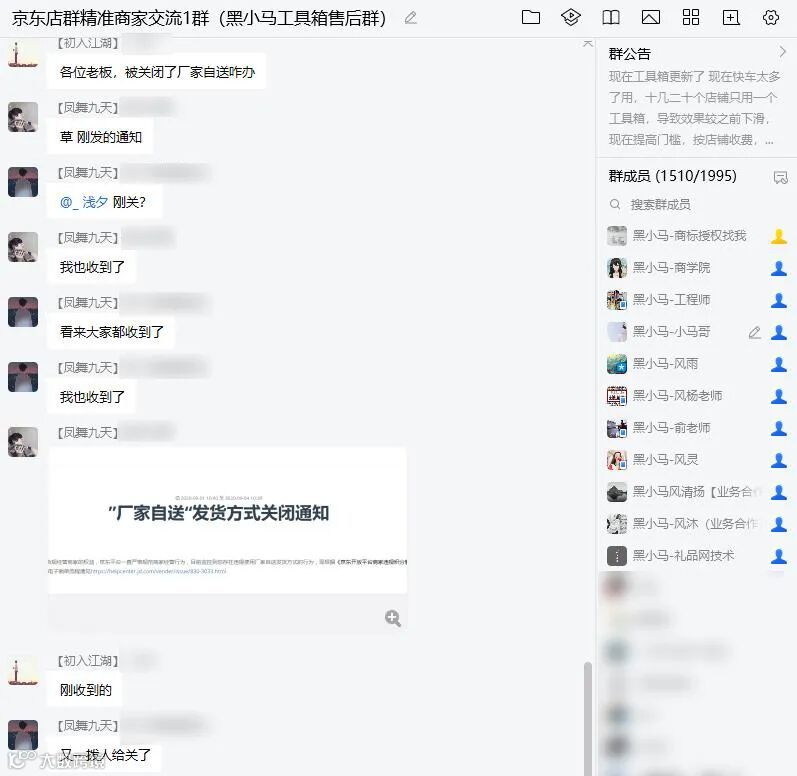This screenshot has height=776, width=797.
Task: Click the add/invite plus icon in header
Action: 731,18
